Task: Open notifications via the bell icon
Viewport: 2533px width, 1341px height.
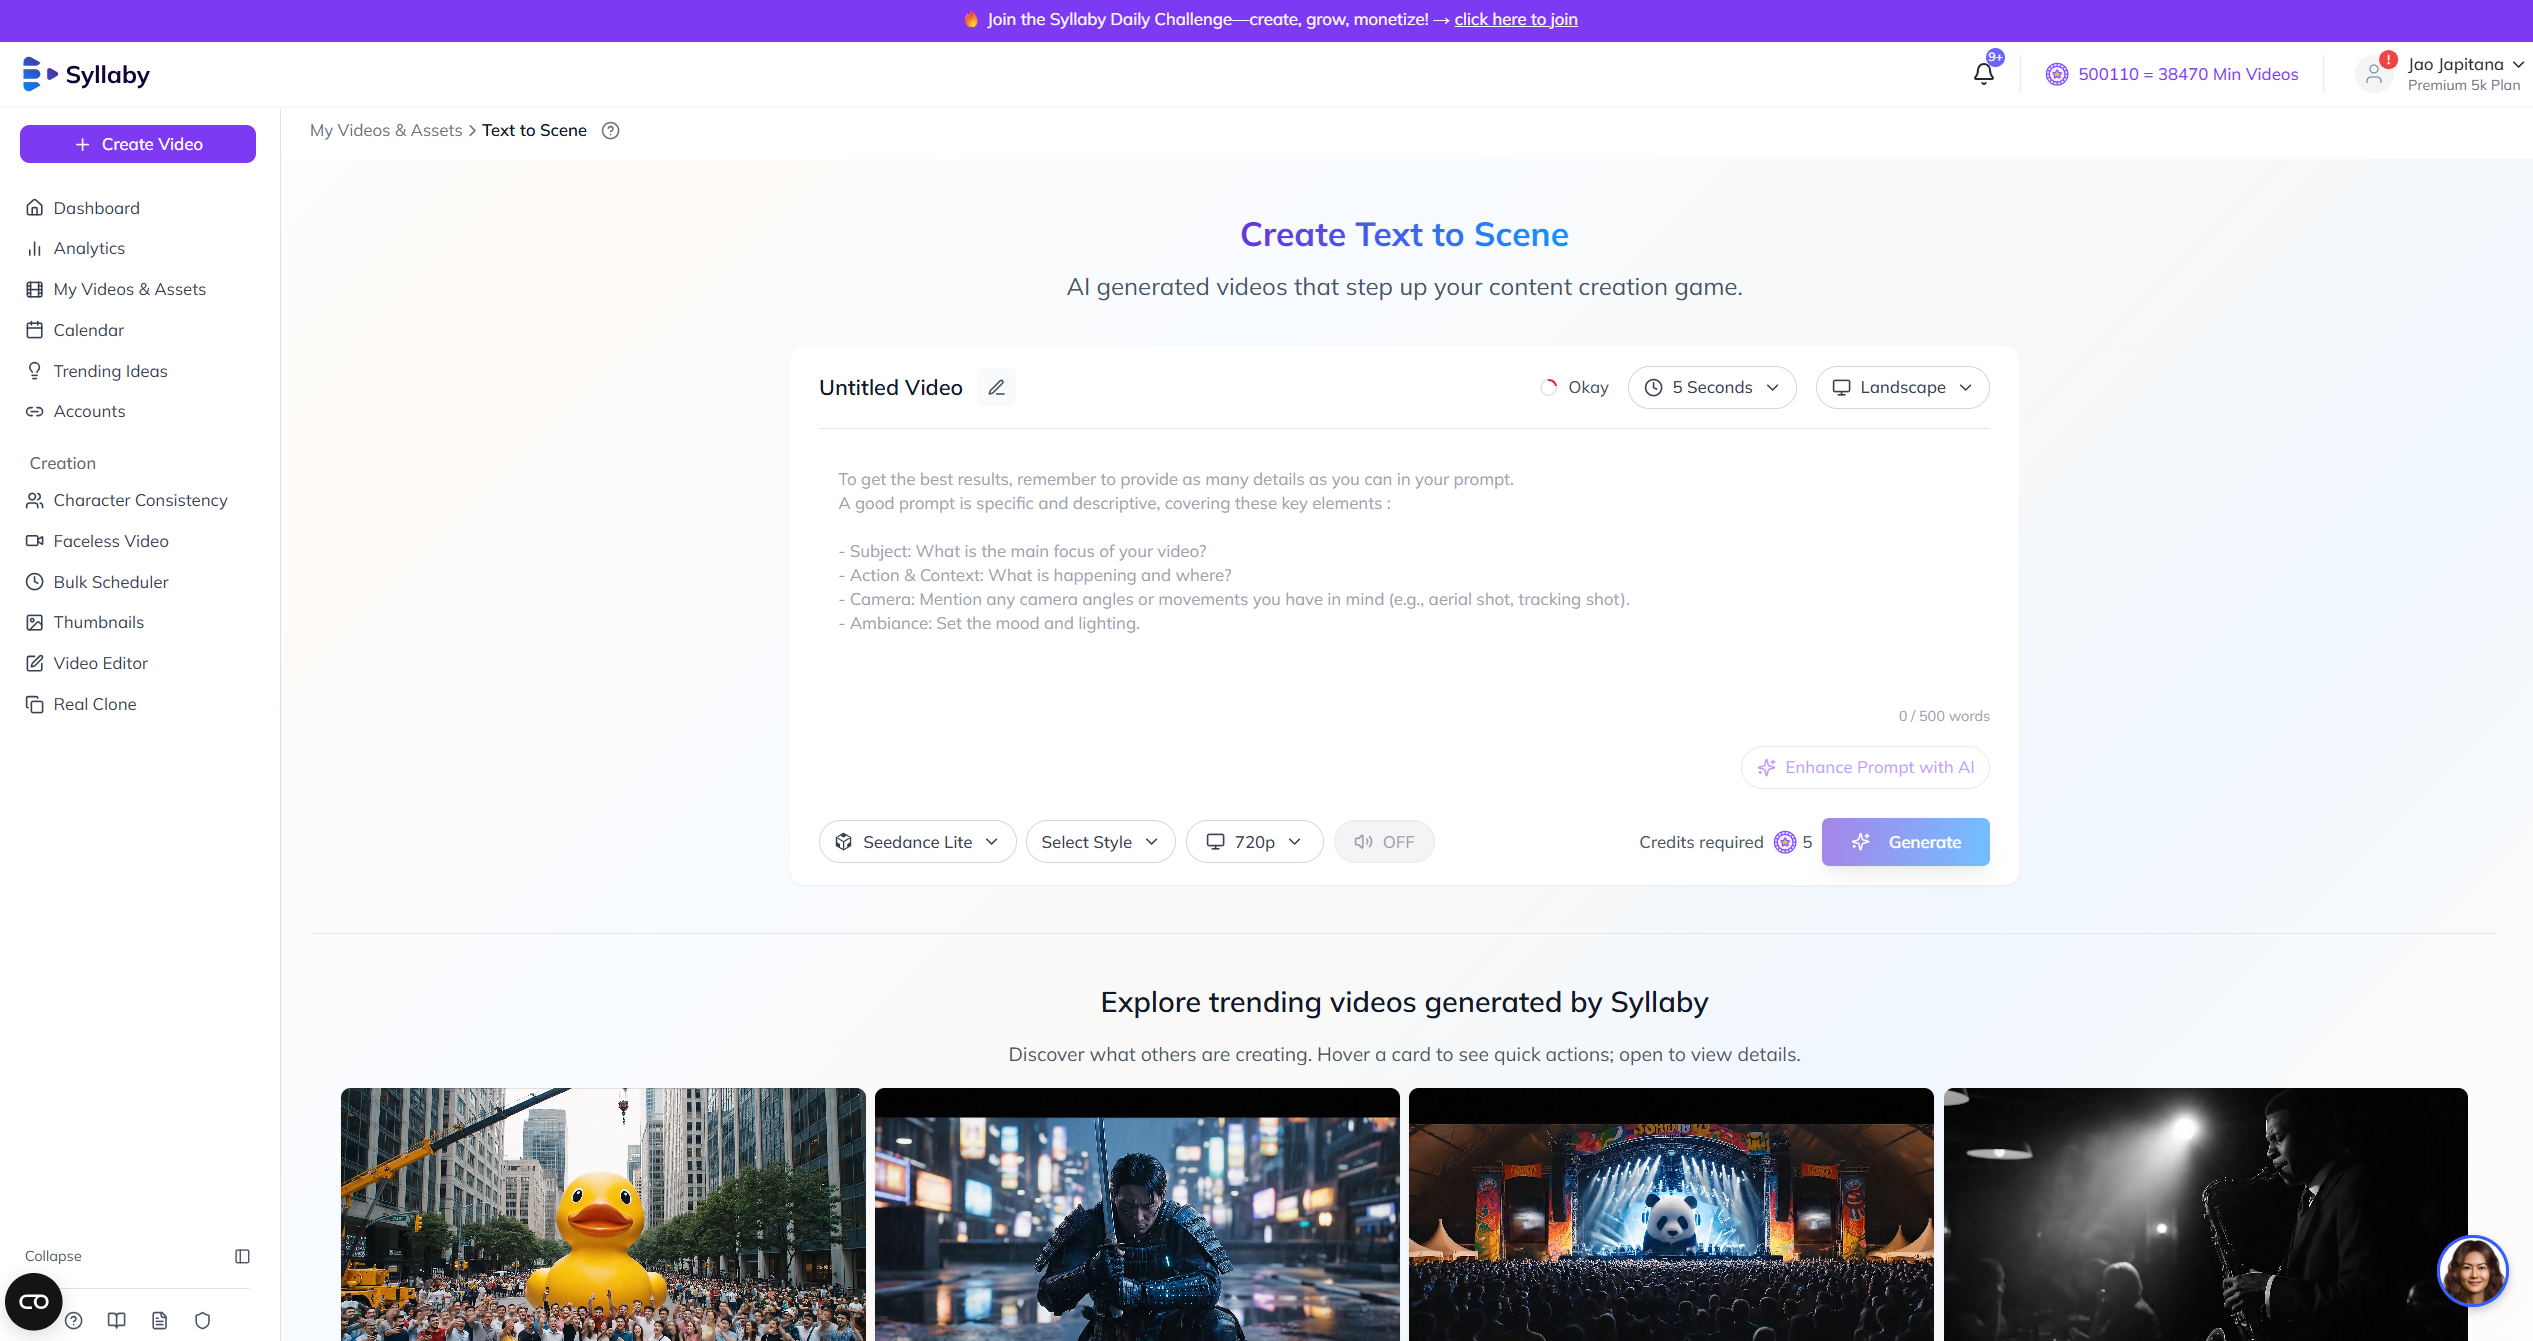Action: pos(1983,73)
